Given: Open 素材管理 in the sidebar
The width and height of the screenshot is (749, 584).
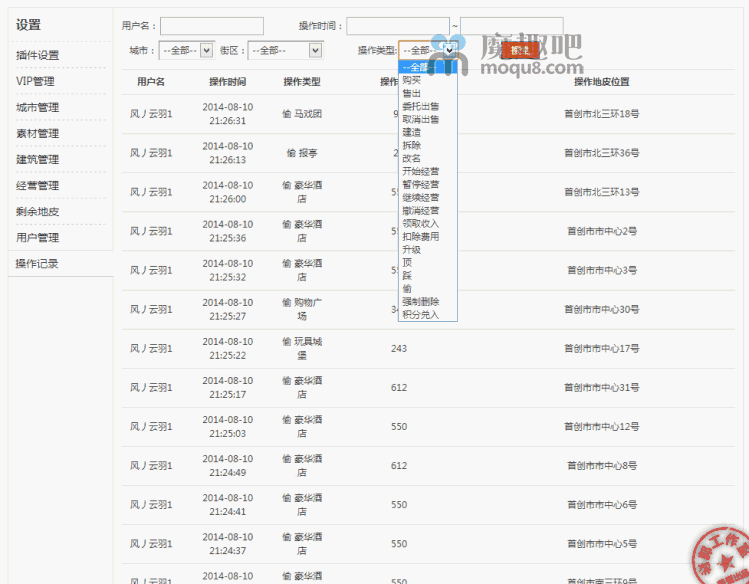Looking at the screenshot, I should (x=37, y=133).
